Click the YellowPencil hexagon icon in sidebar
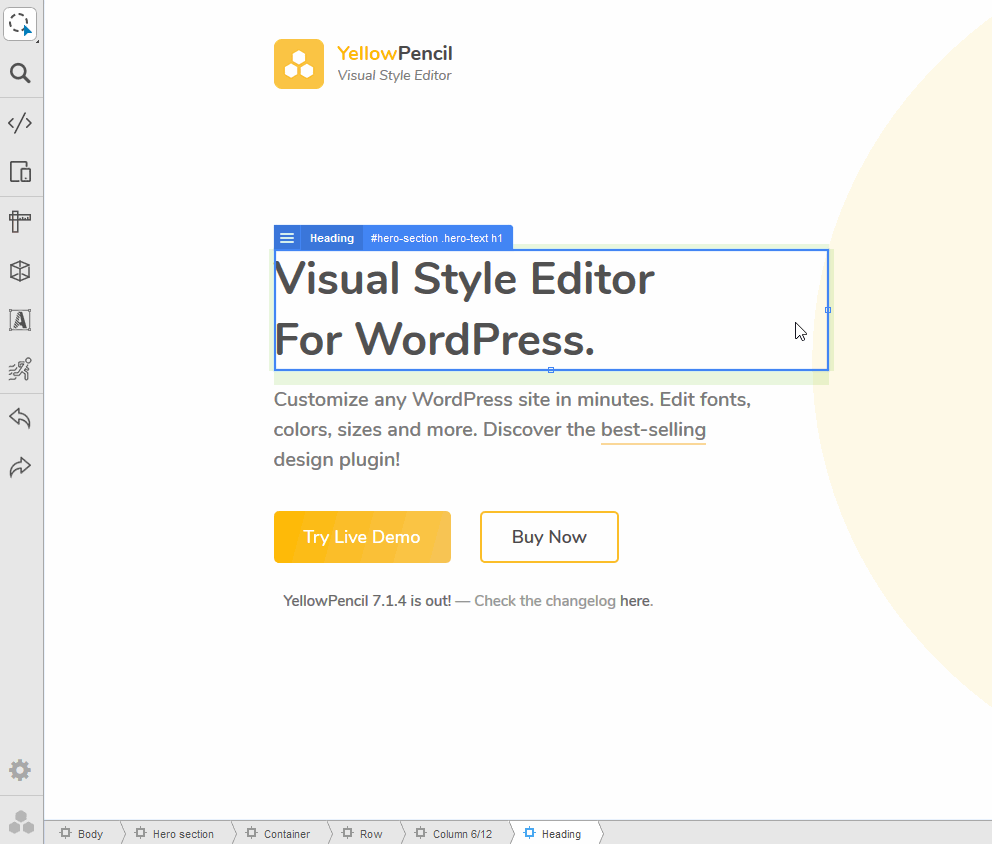Image resolution: width=992 pixels, height=844 pixels. [22, 822]
